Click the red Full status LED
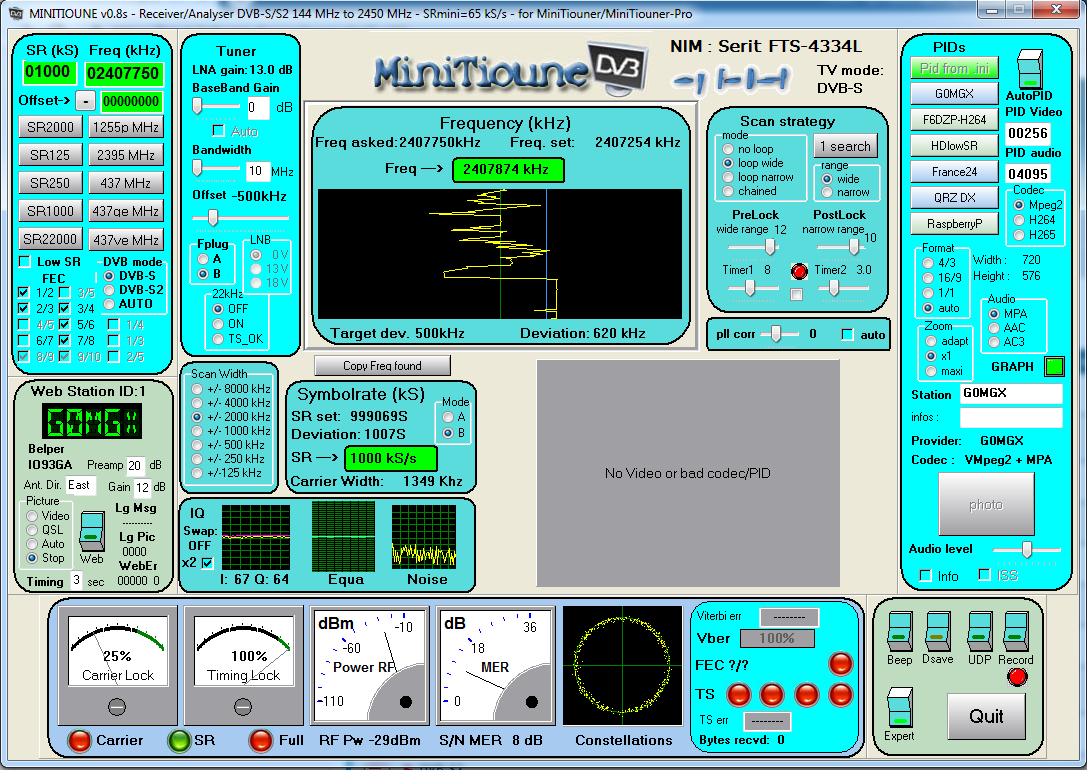The height and width of the screenshot is (770, 1087). pos(261,740)
